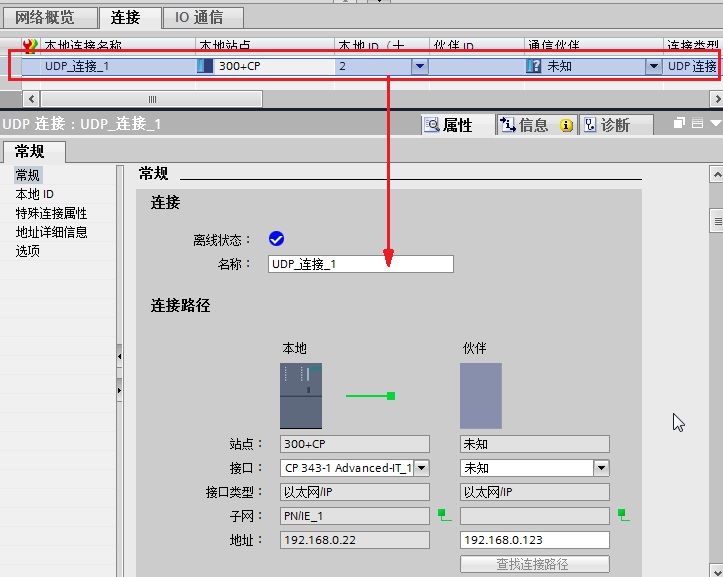Select 特殊连接属性 in the navigation tree
The height and width of the screenshot is (577, 723).
point(51,213)
